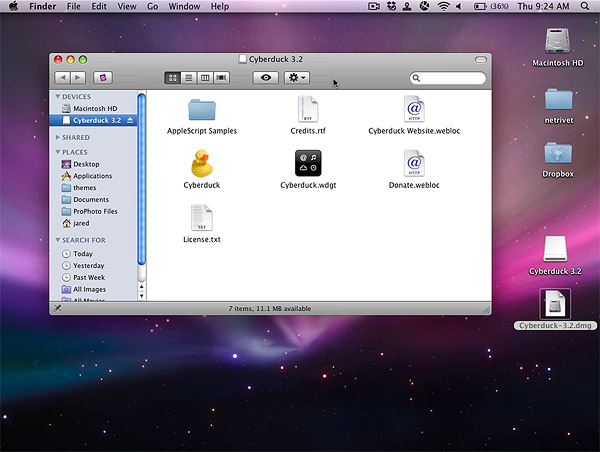Open the Go menu
Viewport: 600px width, 452px height.
coord(153,6)
